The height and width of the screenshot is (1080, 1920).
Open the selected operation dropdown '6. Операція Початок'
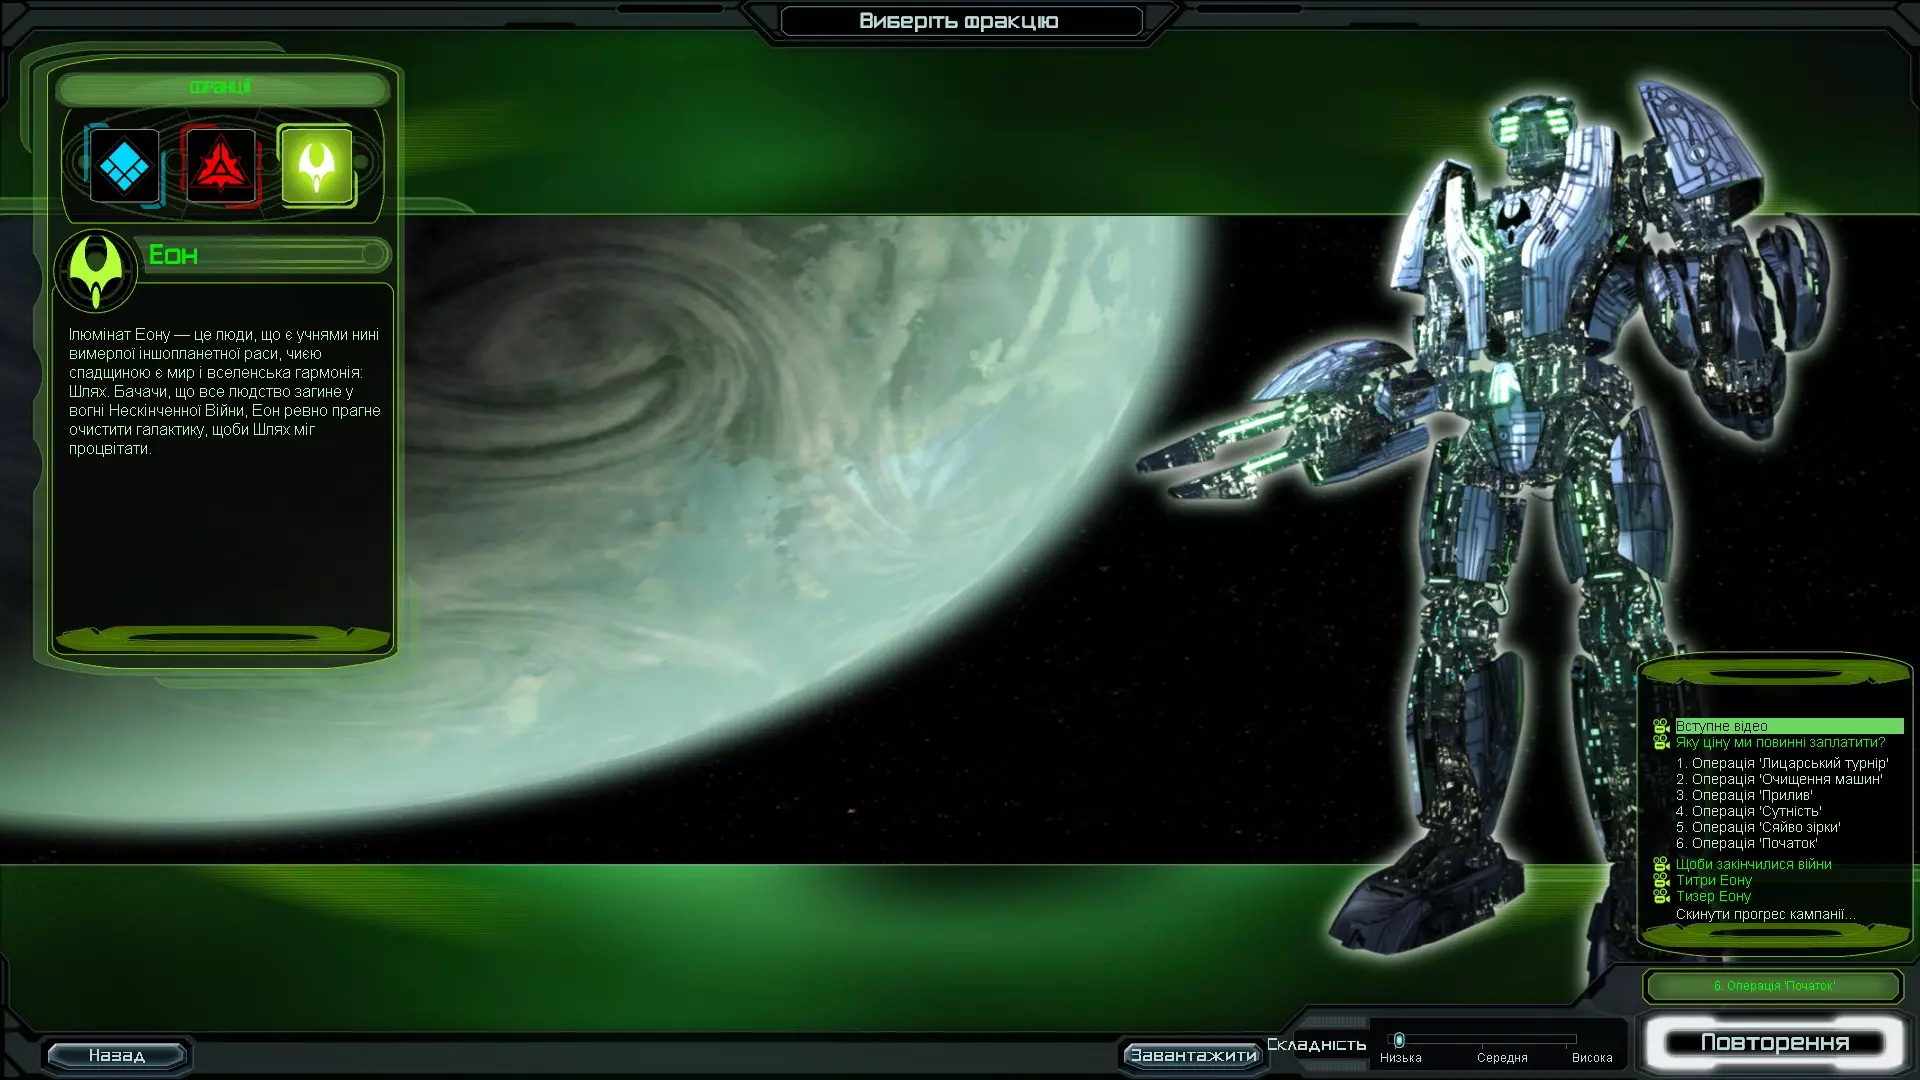point(1773,986)
